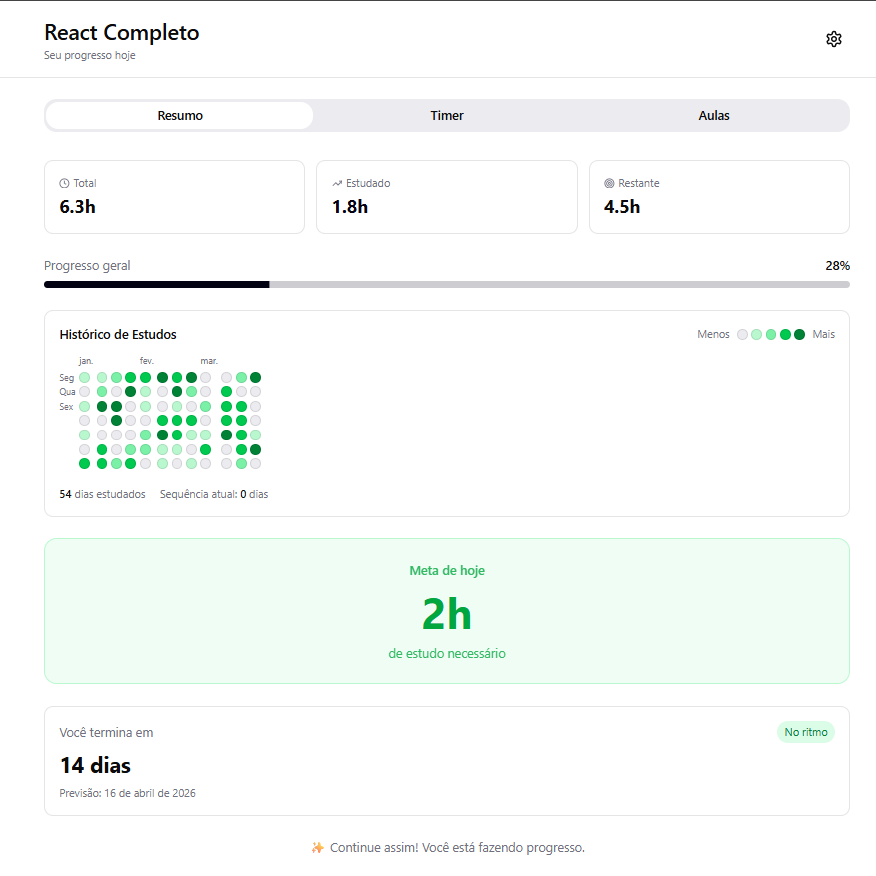876x876 pixels.
Task: Click the clock icon in the Total card
Action: tap(61, 183)
